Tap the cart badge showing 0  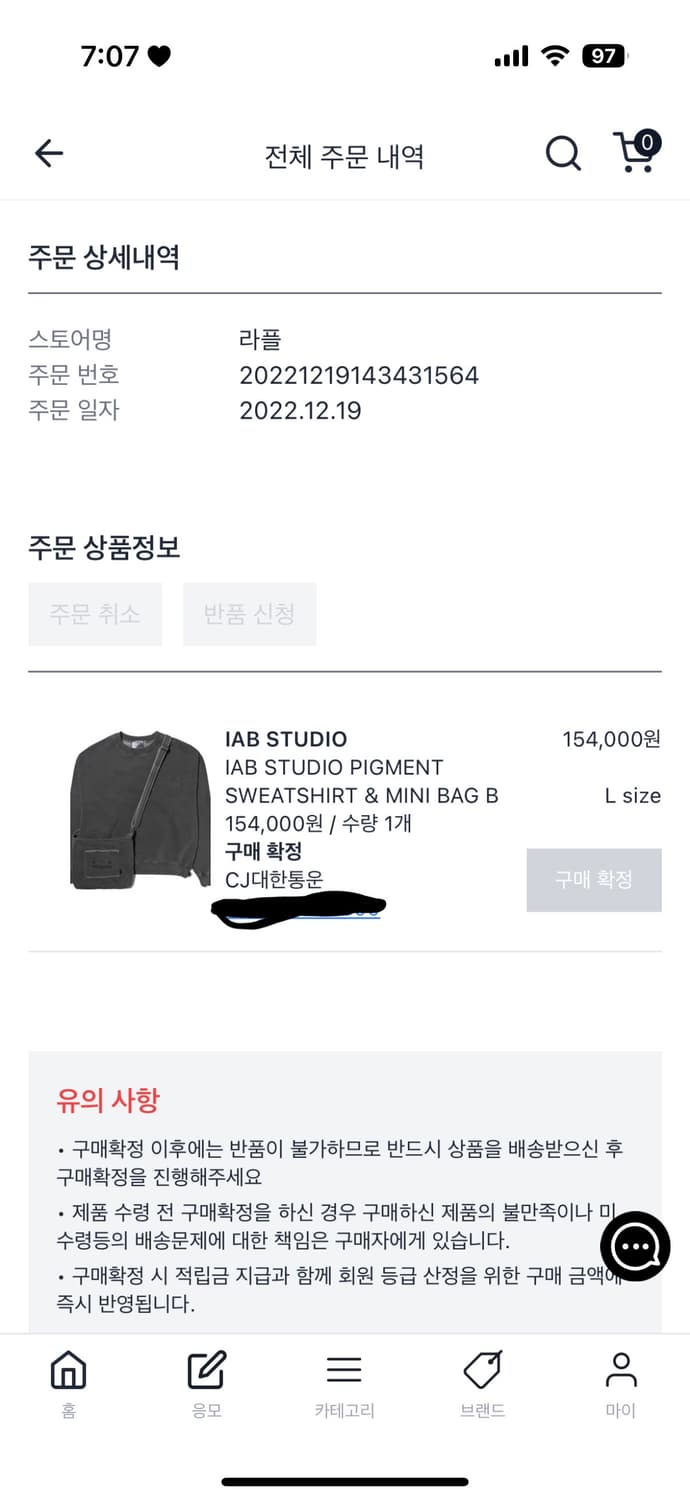[x=647, y=142]
